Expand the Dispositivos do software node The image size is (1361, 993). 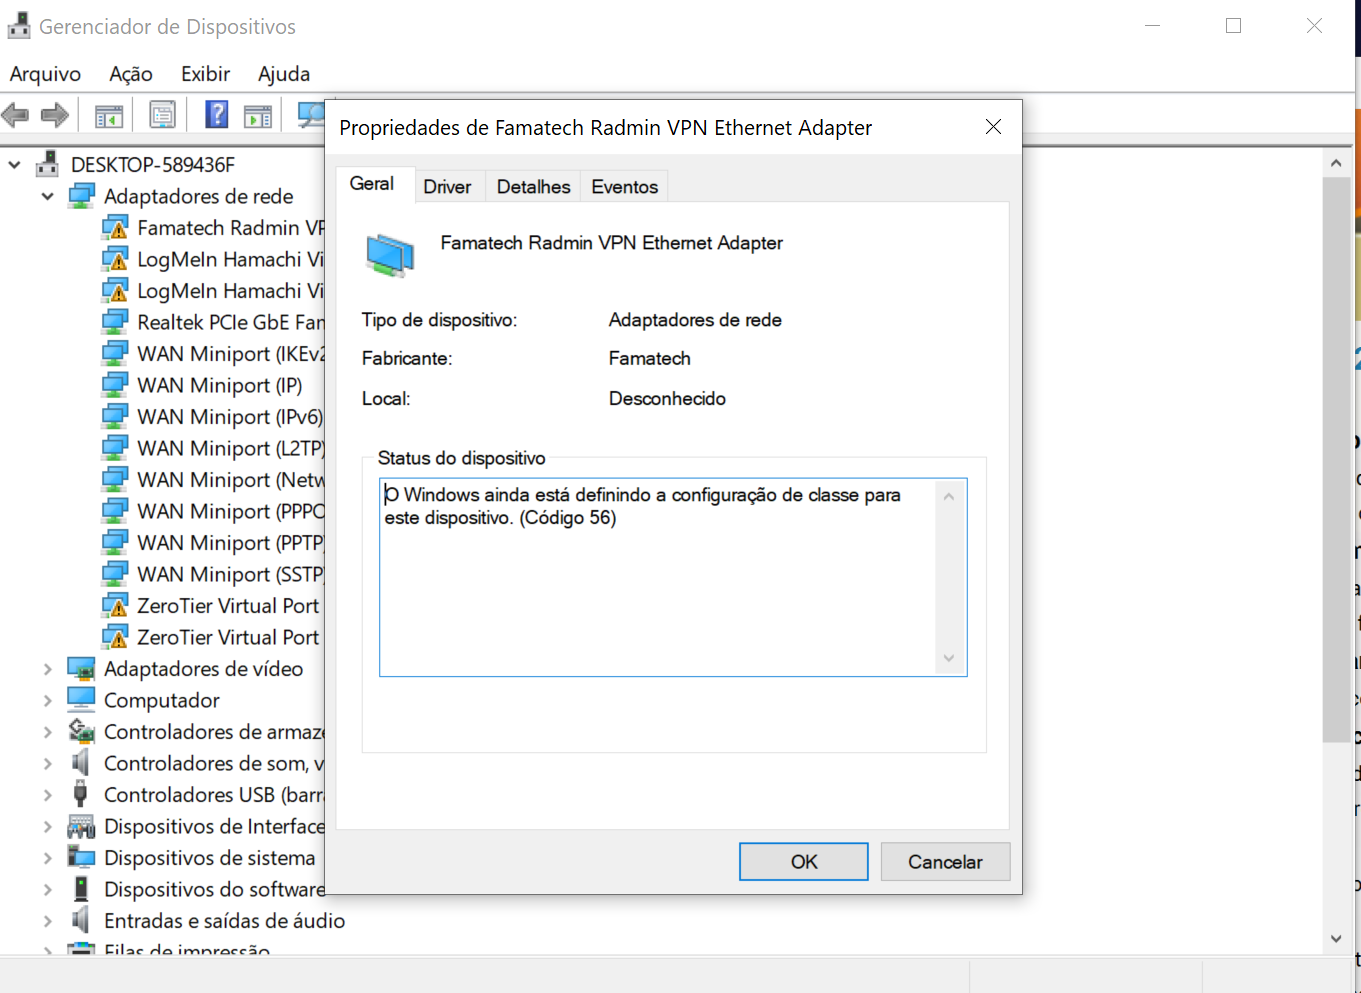pos(47,889)
